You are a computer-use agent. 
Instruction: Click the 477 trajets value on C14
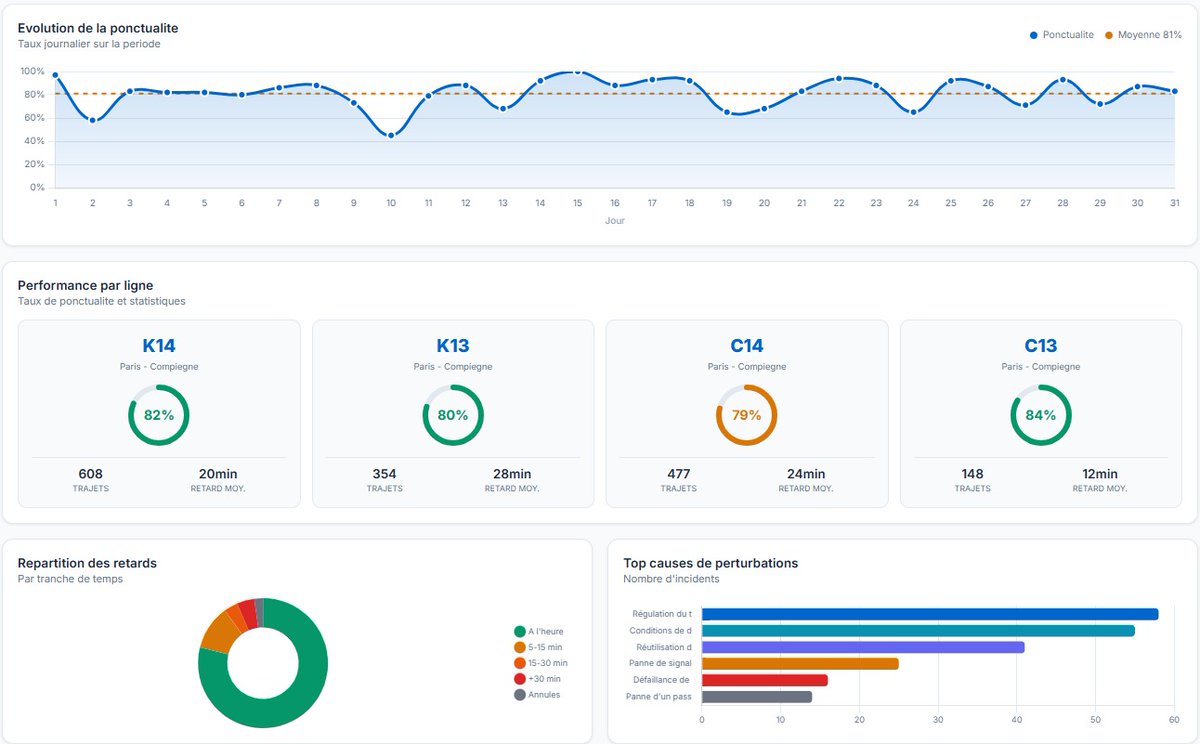pyautogui.click(x=679, y=474)
